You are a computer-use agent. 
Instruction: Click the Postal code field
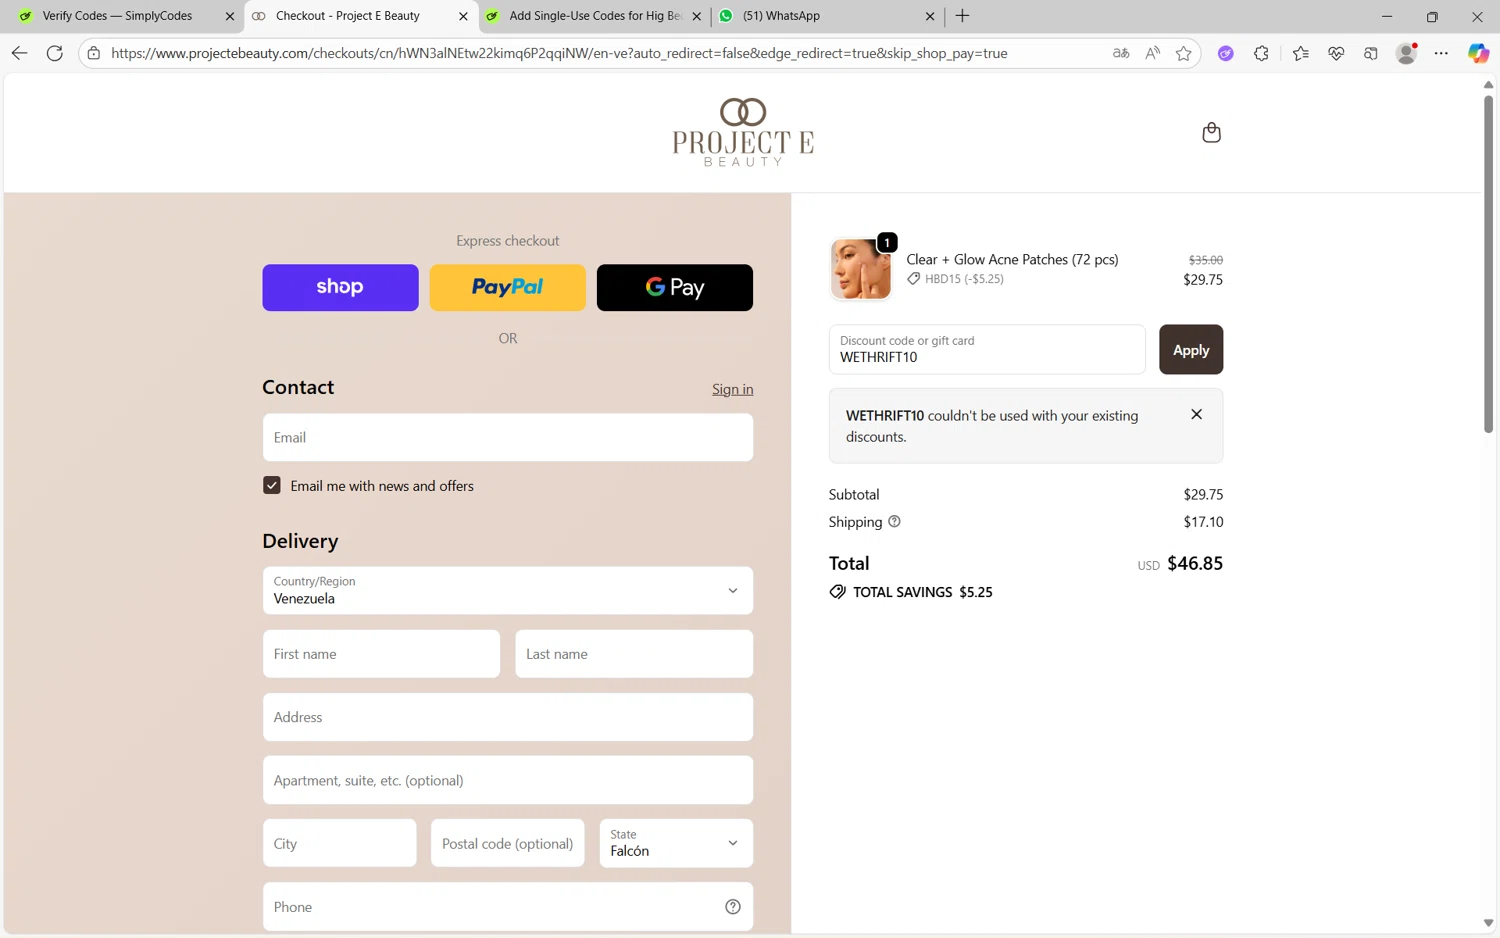click(508, 843)
